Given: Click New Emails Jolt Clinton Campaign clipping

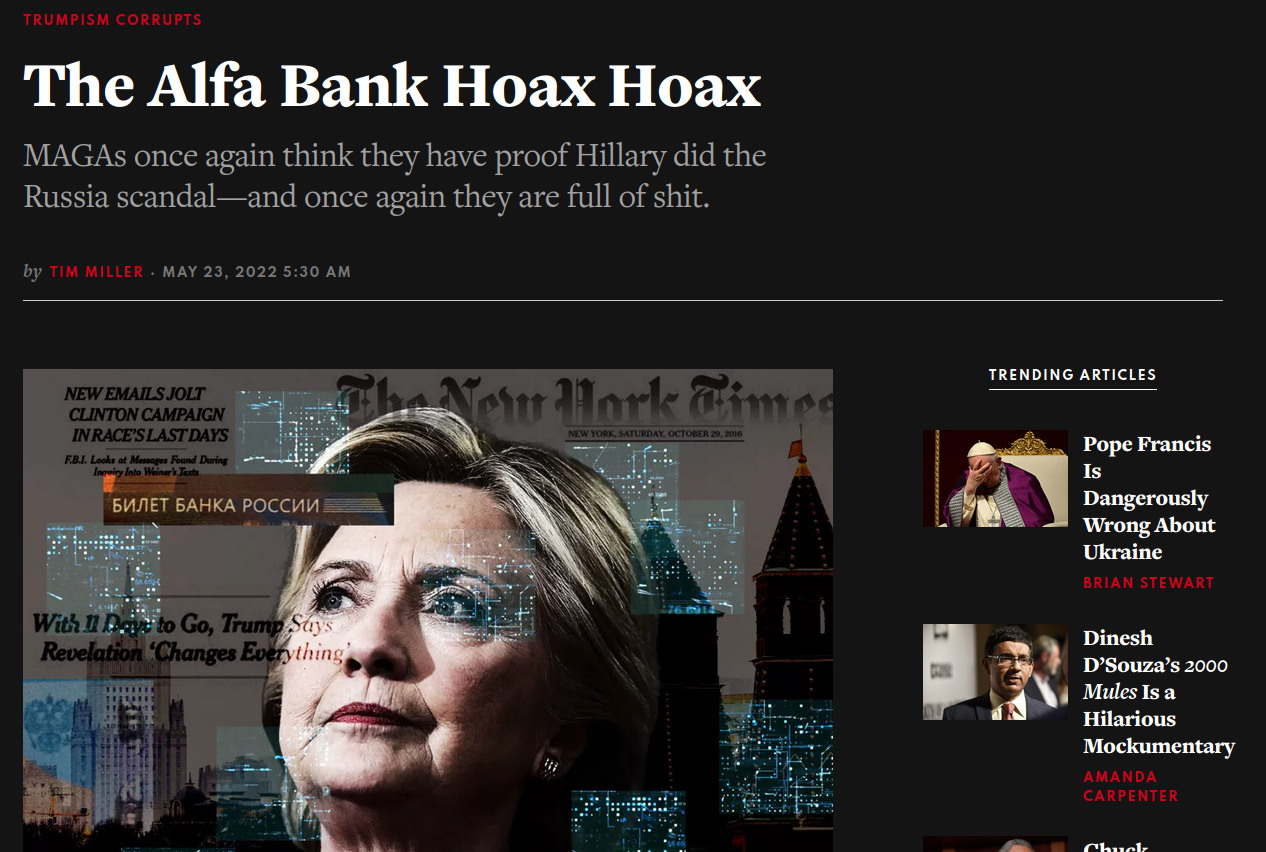Looking at the screenshot, I should click(x=147, y=414).
